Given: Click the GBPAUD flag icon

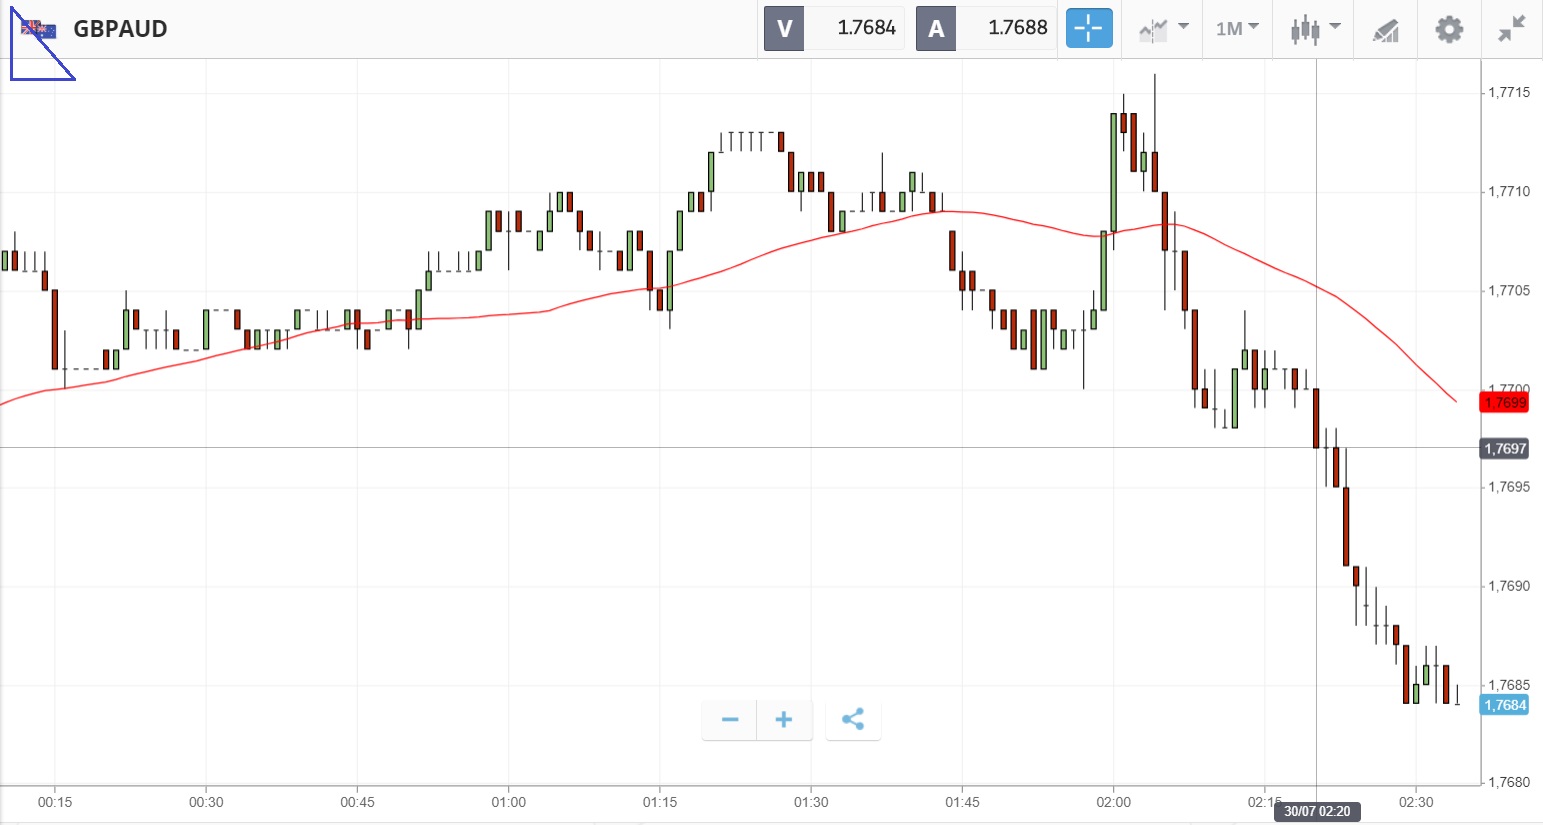Looking at the screenshot, I should (x=39, y=29).
